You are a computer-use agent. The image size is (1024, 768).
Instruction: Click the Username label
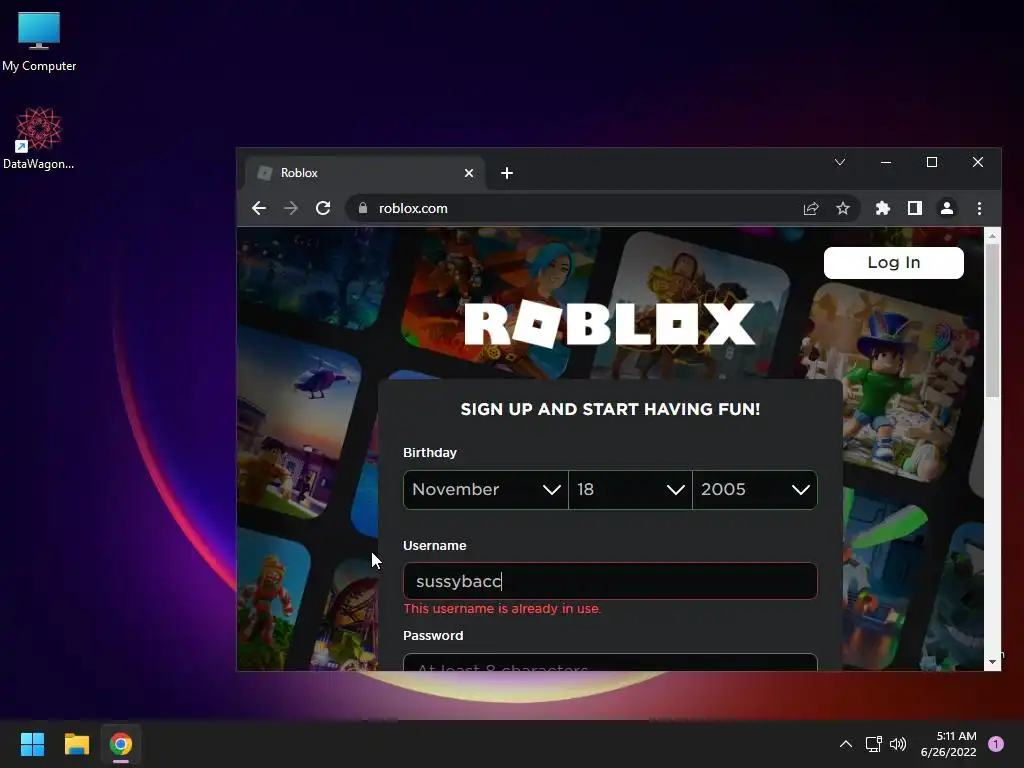point(434,545)
